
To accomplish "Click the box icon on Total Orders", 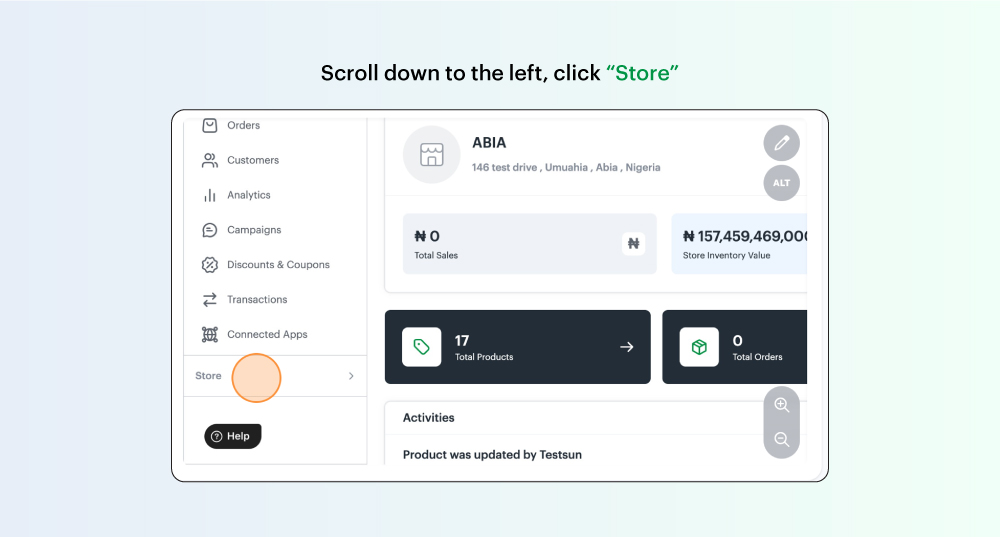I will 699,347.
